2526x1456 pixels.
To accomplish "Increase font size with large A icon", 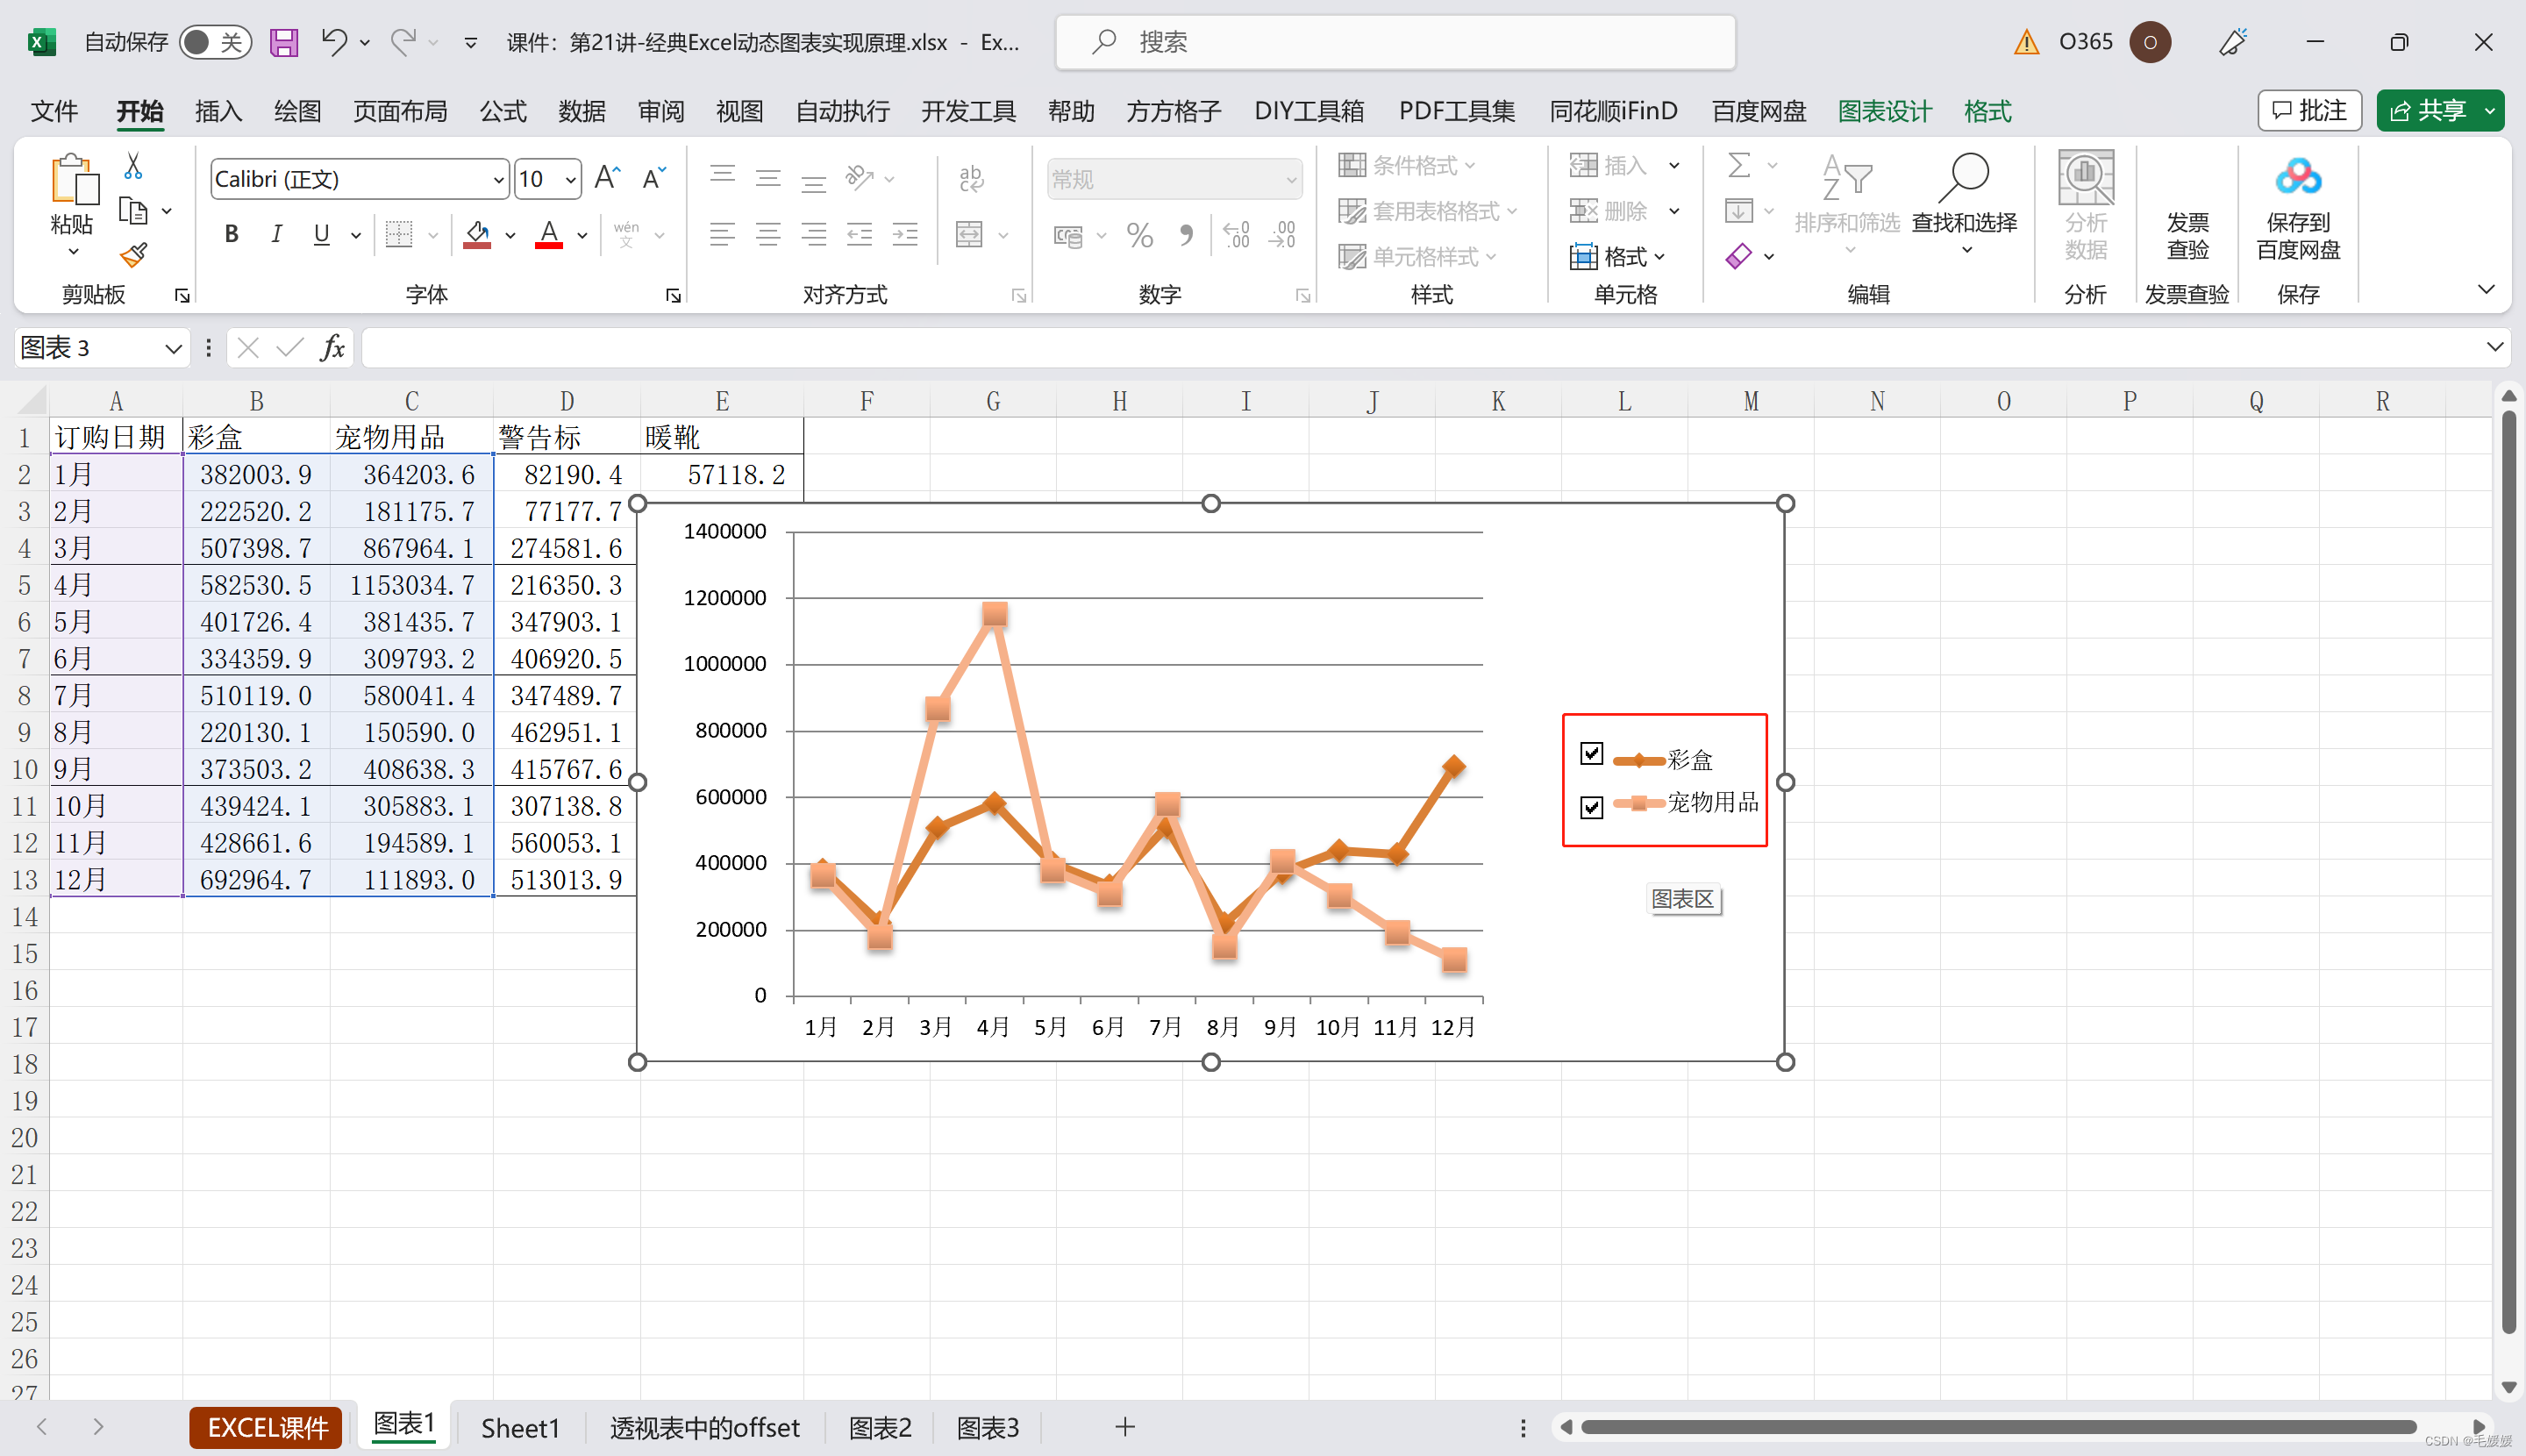I will (606, 179).
